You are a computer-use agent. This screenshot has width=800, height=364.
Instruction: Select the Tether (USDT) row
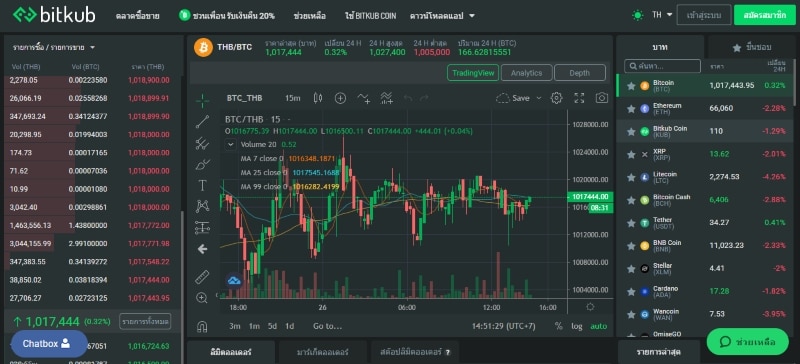705,223
